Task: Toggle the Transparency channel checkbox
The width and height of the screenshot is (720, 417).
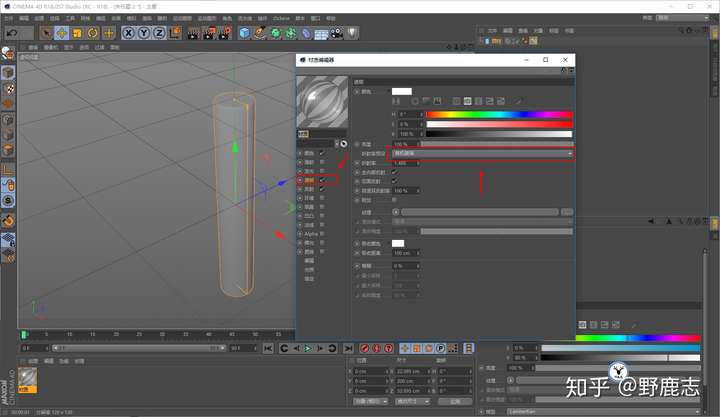Action: click(322, 180)
